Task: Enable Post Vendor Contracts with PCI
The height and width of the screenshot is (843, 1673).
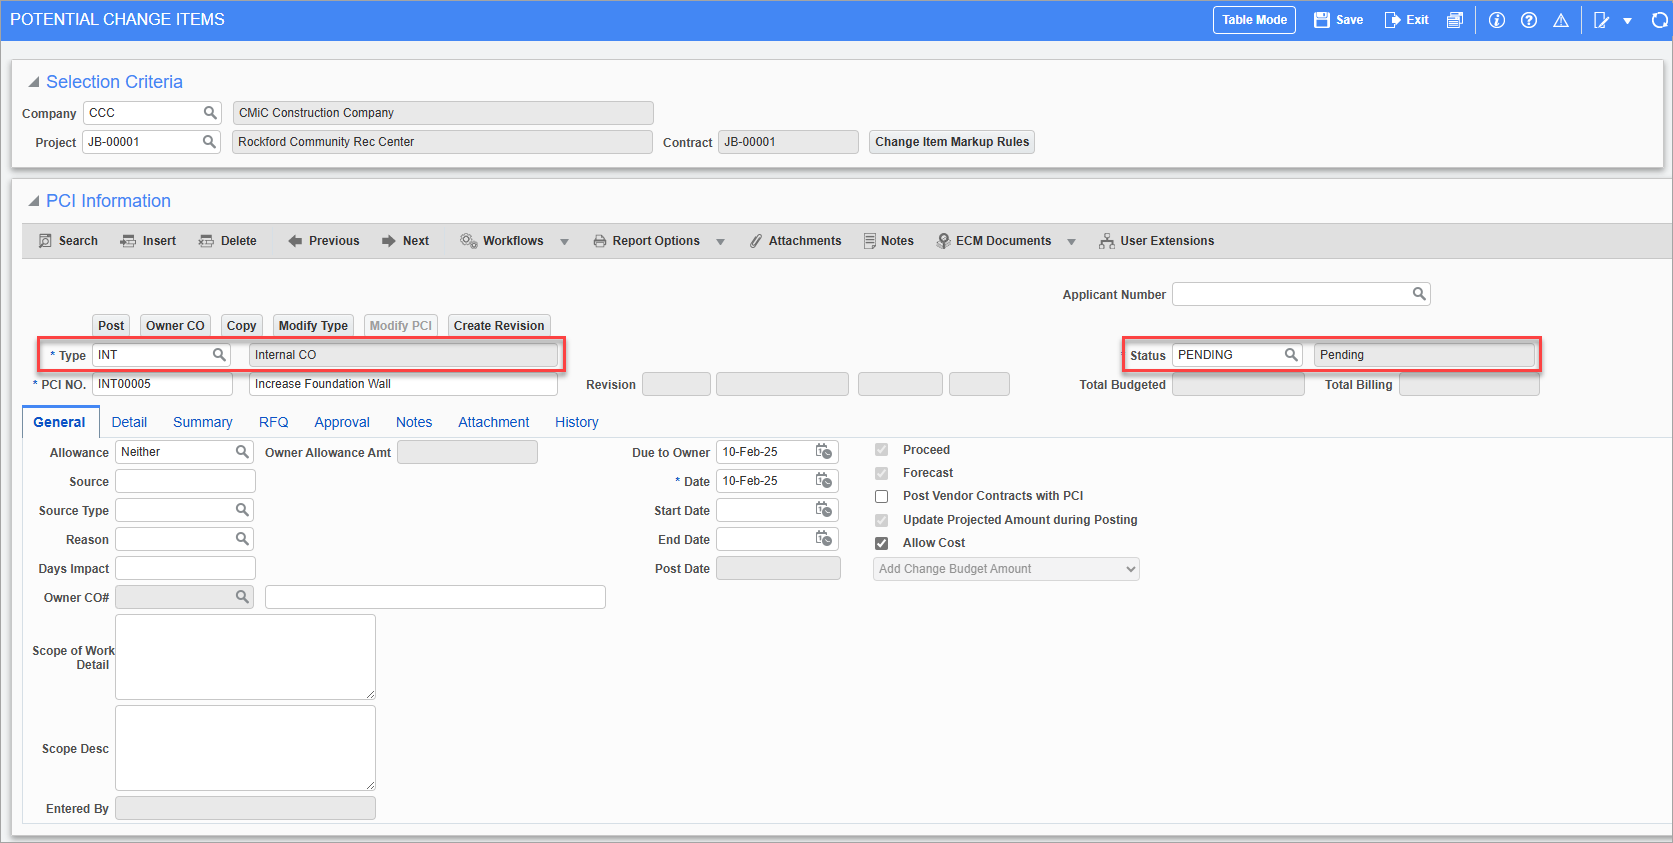Action: (882, 496)
